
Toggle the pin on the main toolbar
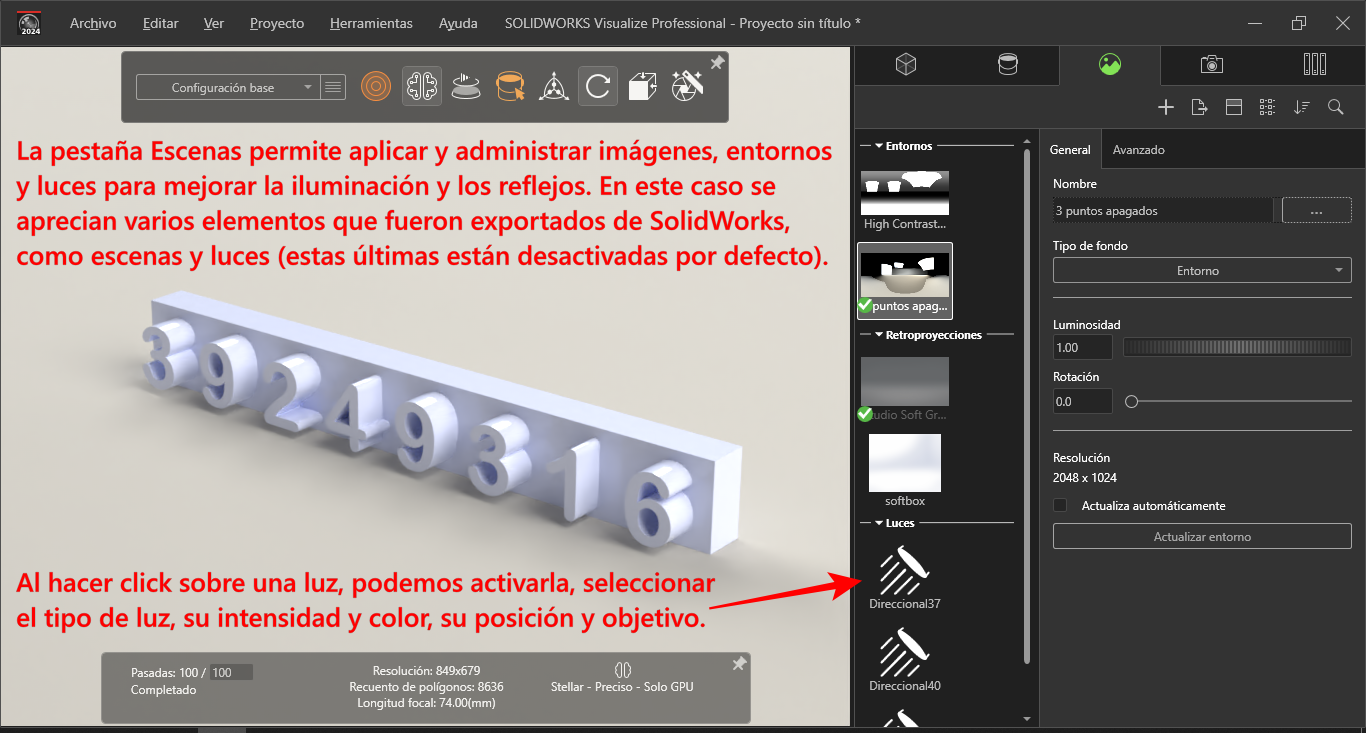[x=717, y=63]
